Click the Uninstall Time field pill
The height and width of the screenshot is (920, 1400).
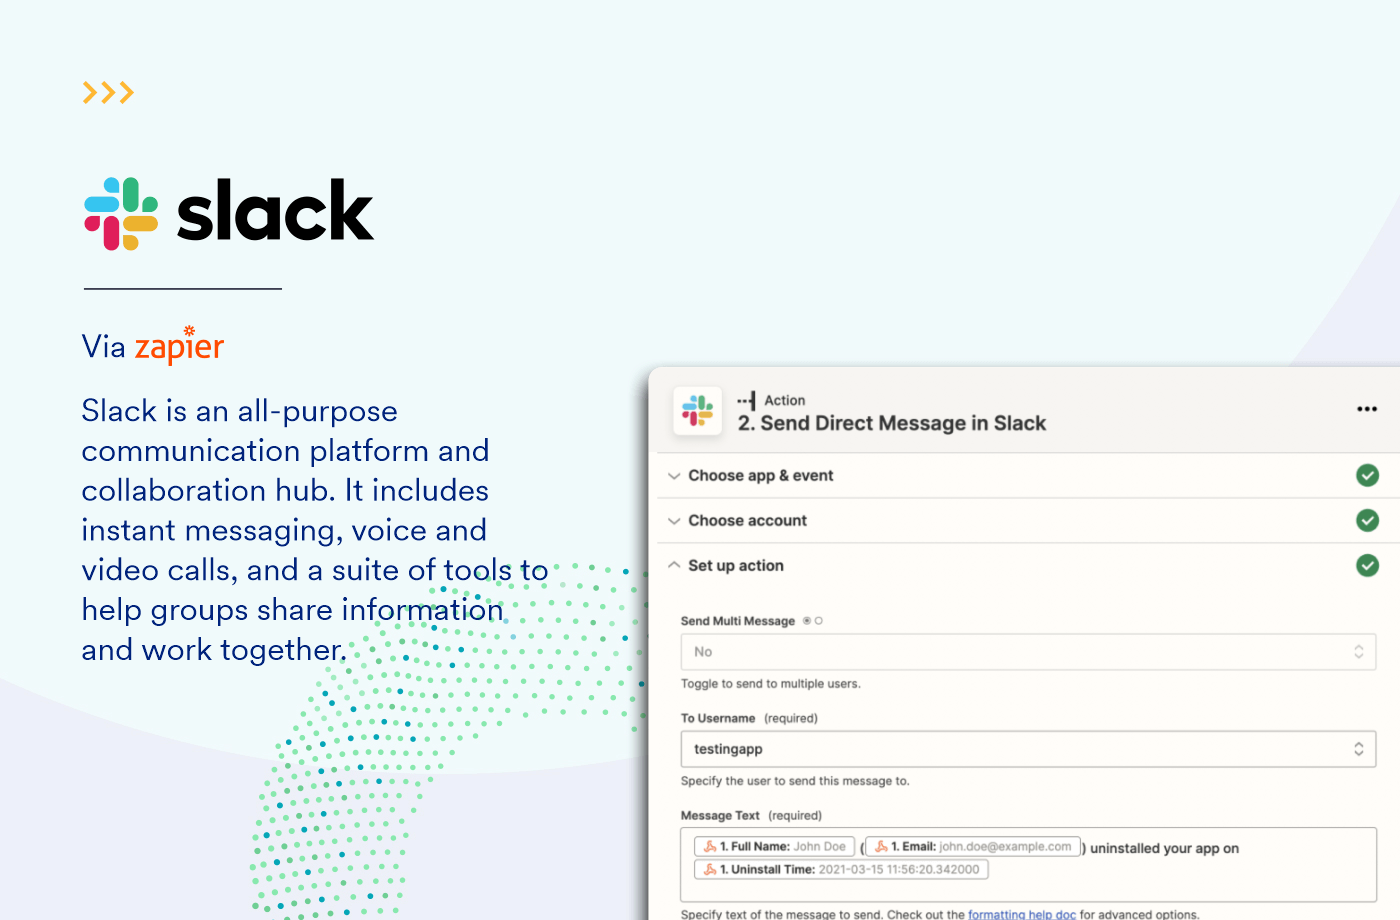pos(841,870)
